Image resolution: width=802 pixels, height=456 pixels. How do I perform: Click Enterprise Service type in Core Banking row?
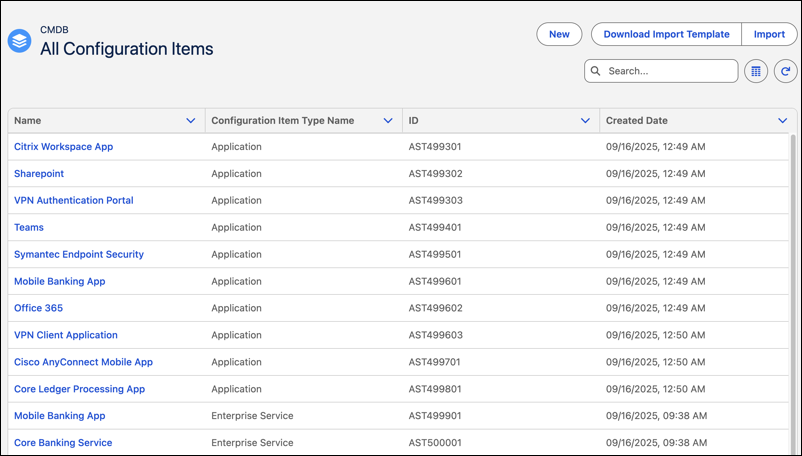252,443
